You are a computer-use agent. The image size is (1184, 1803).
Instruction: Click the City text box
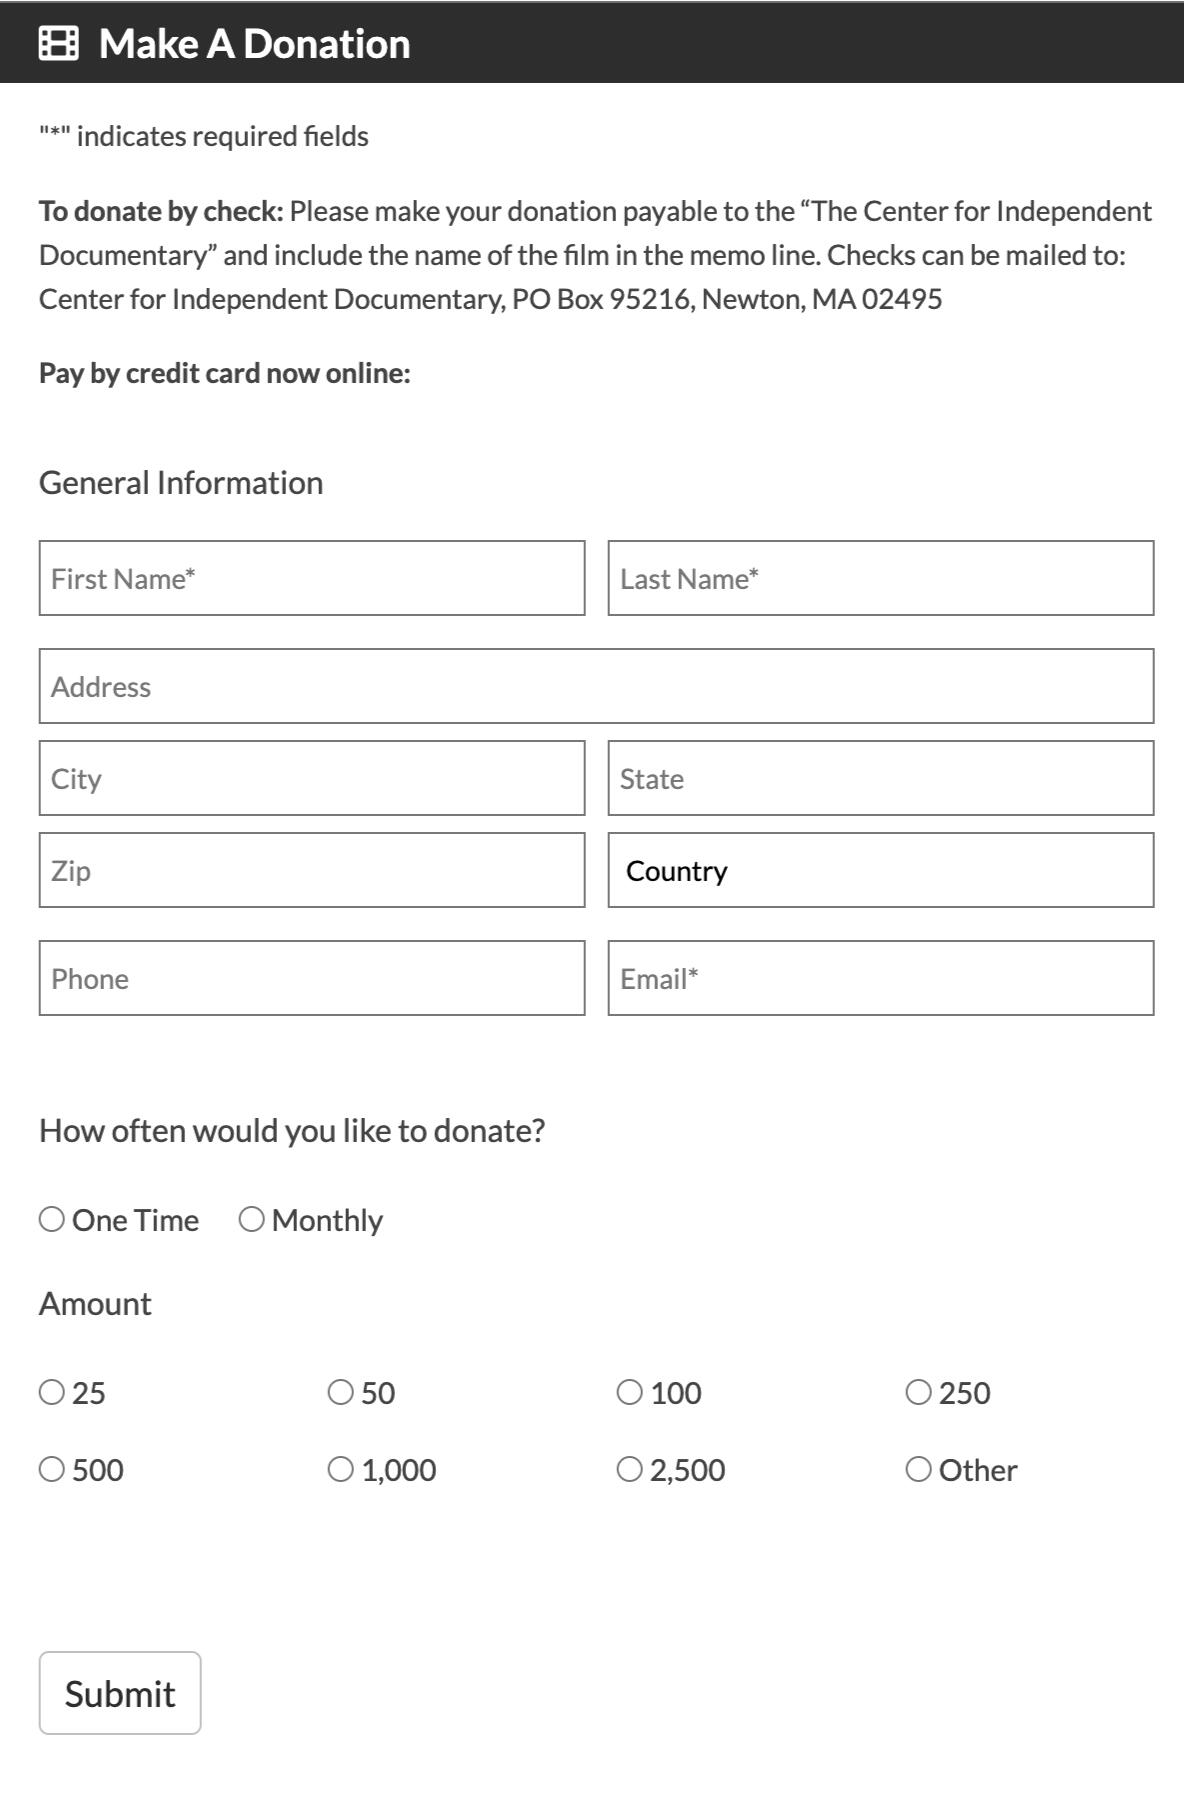312,778
